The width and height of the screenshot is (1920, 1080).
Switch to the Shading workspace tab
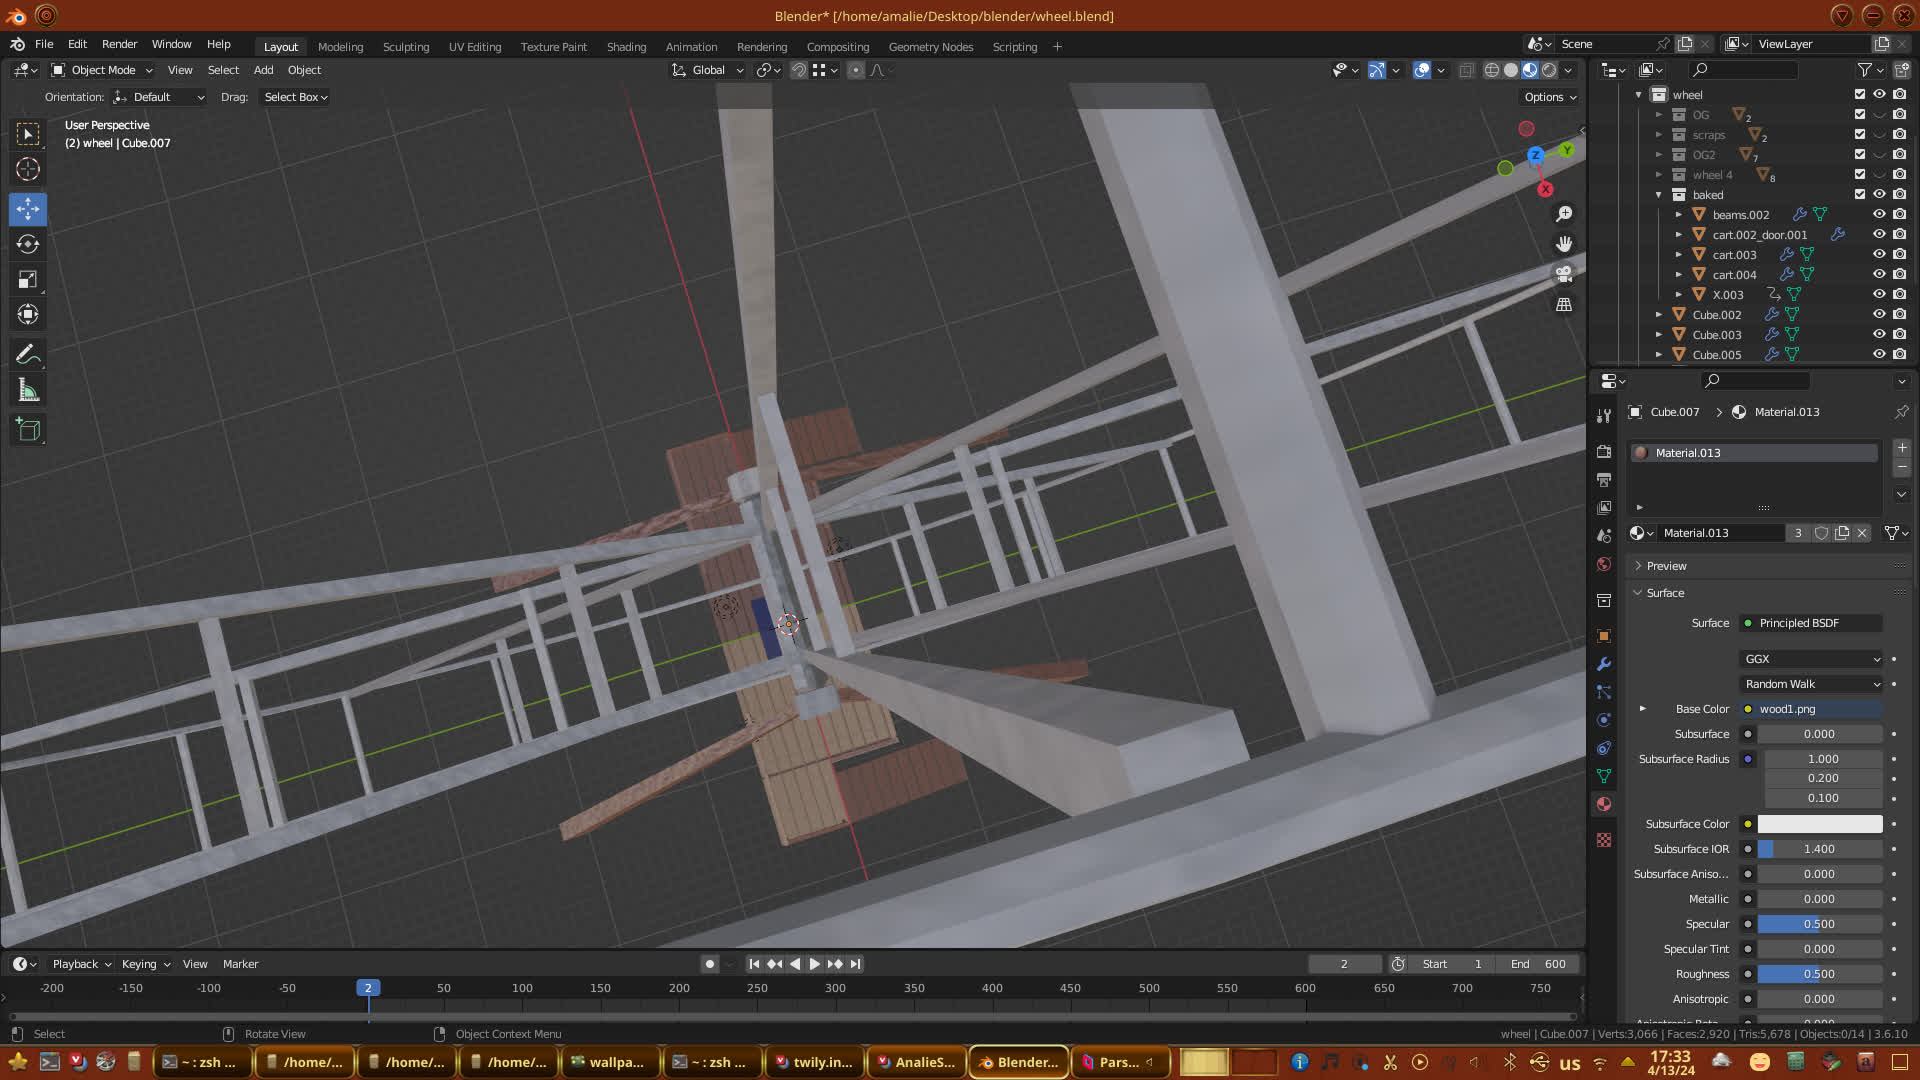pos(626,47)
